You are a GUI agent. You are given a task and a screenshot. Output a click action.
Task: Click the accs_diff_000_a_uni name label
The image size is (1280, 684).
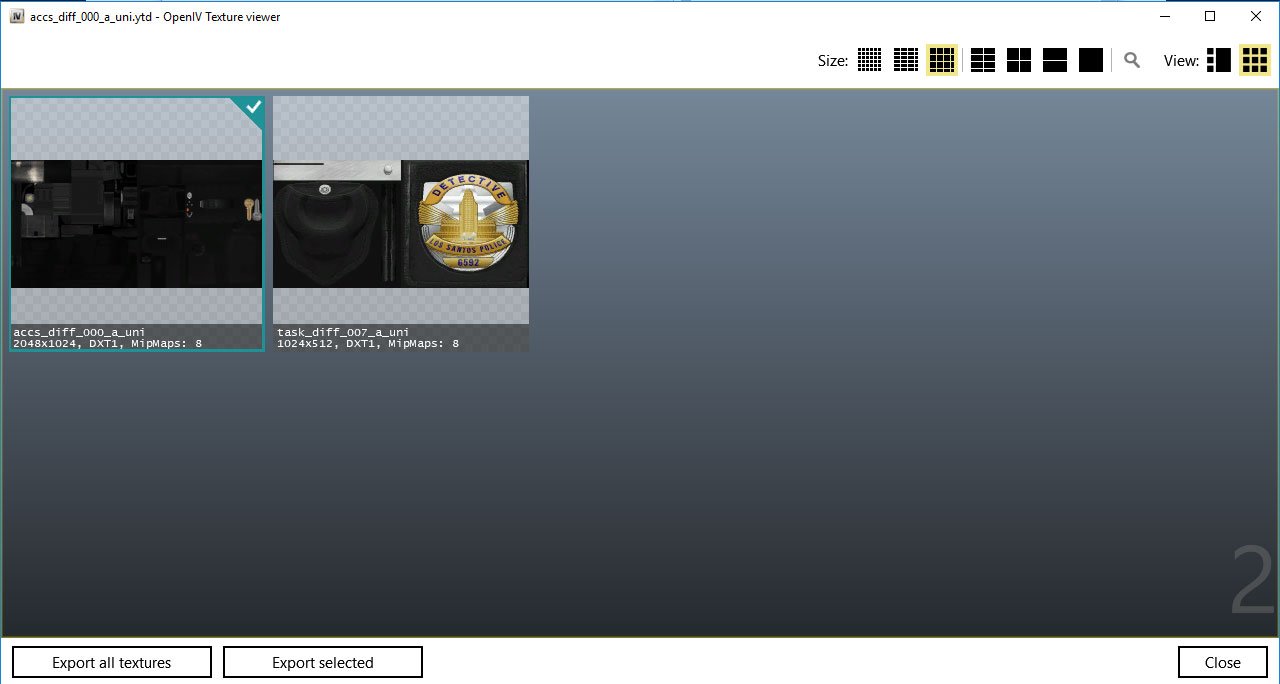(79, 332)
